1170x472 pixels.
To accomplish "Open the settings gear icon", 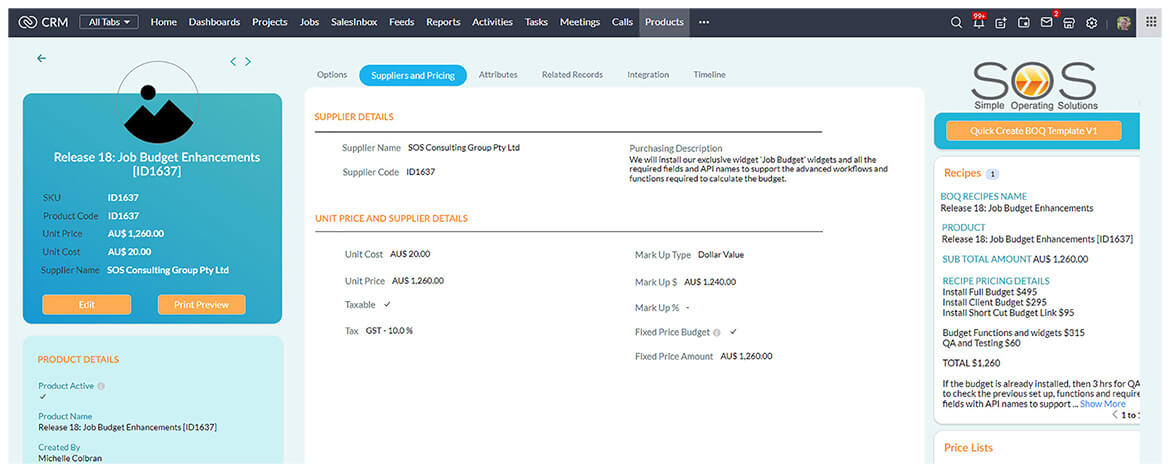I will (1091, 22).
